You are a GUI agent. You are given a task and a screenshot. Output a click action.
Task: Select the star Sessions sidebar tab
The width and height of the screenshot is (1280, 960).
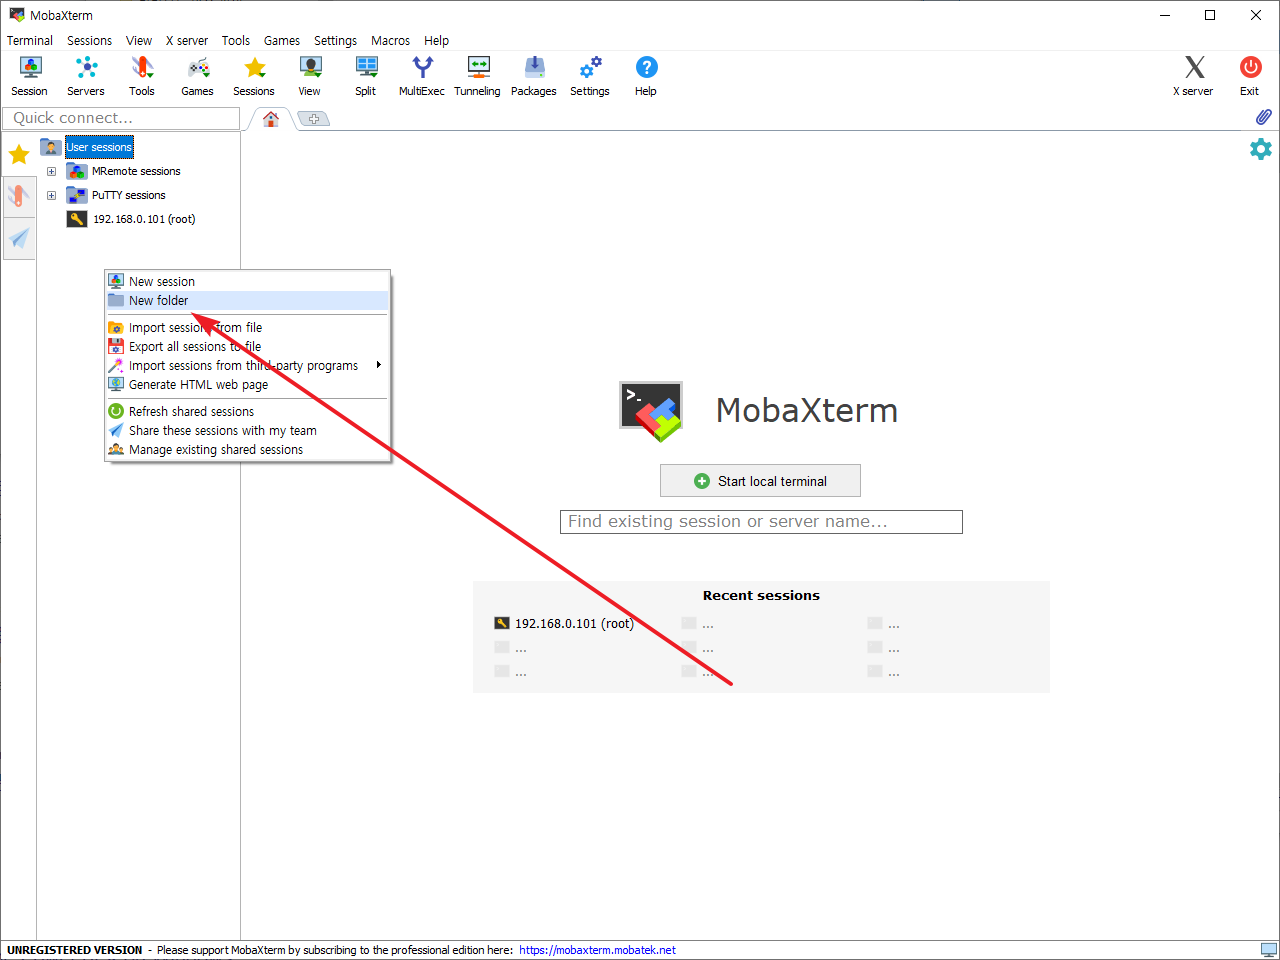[19, 154]
